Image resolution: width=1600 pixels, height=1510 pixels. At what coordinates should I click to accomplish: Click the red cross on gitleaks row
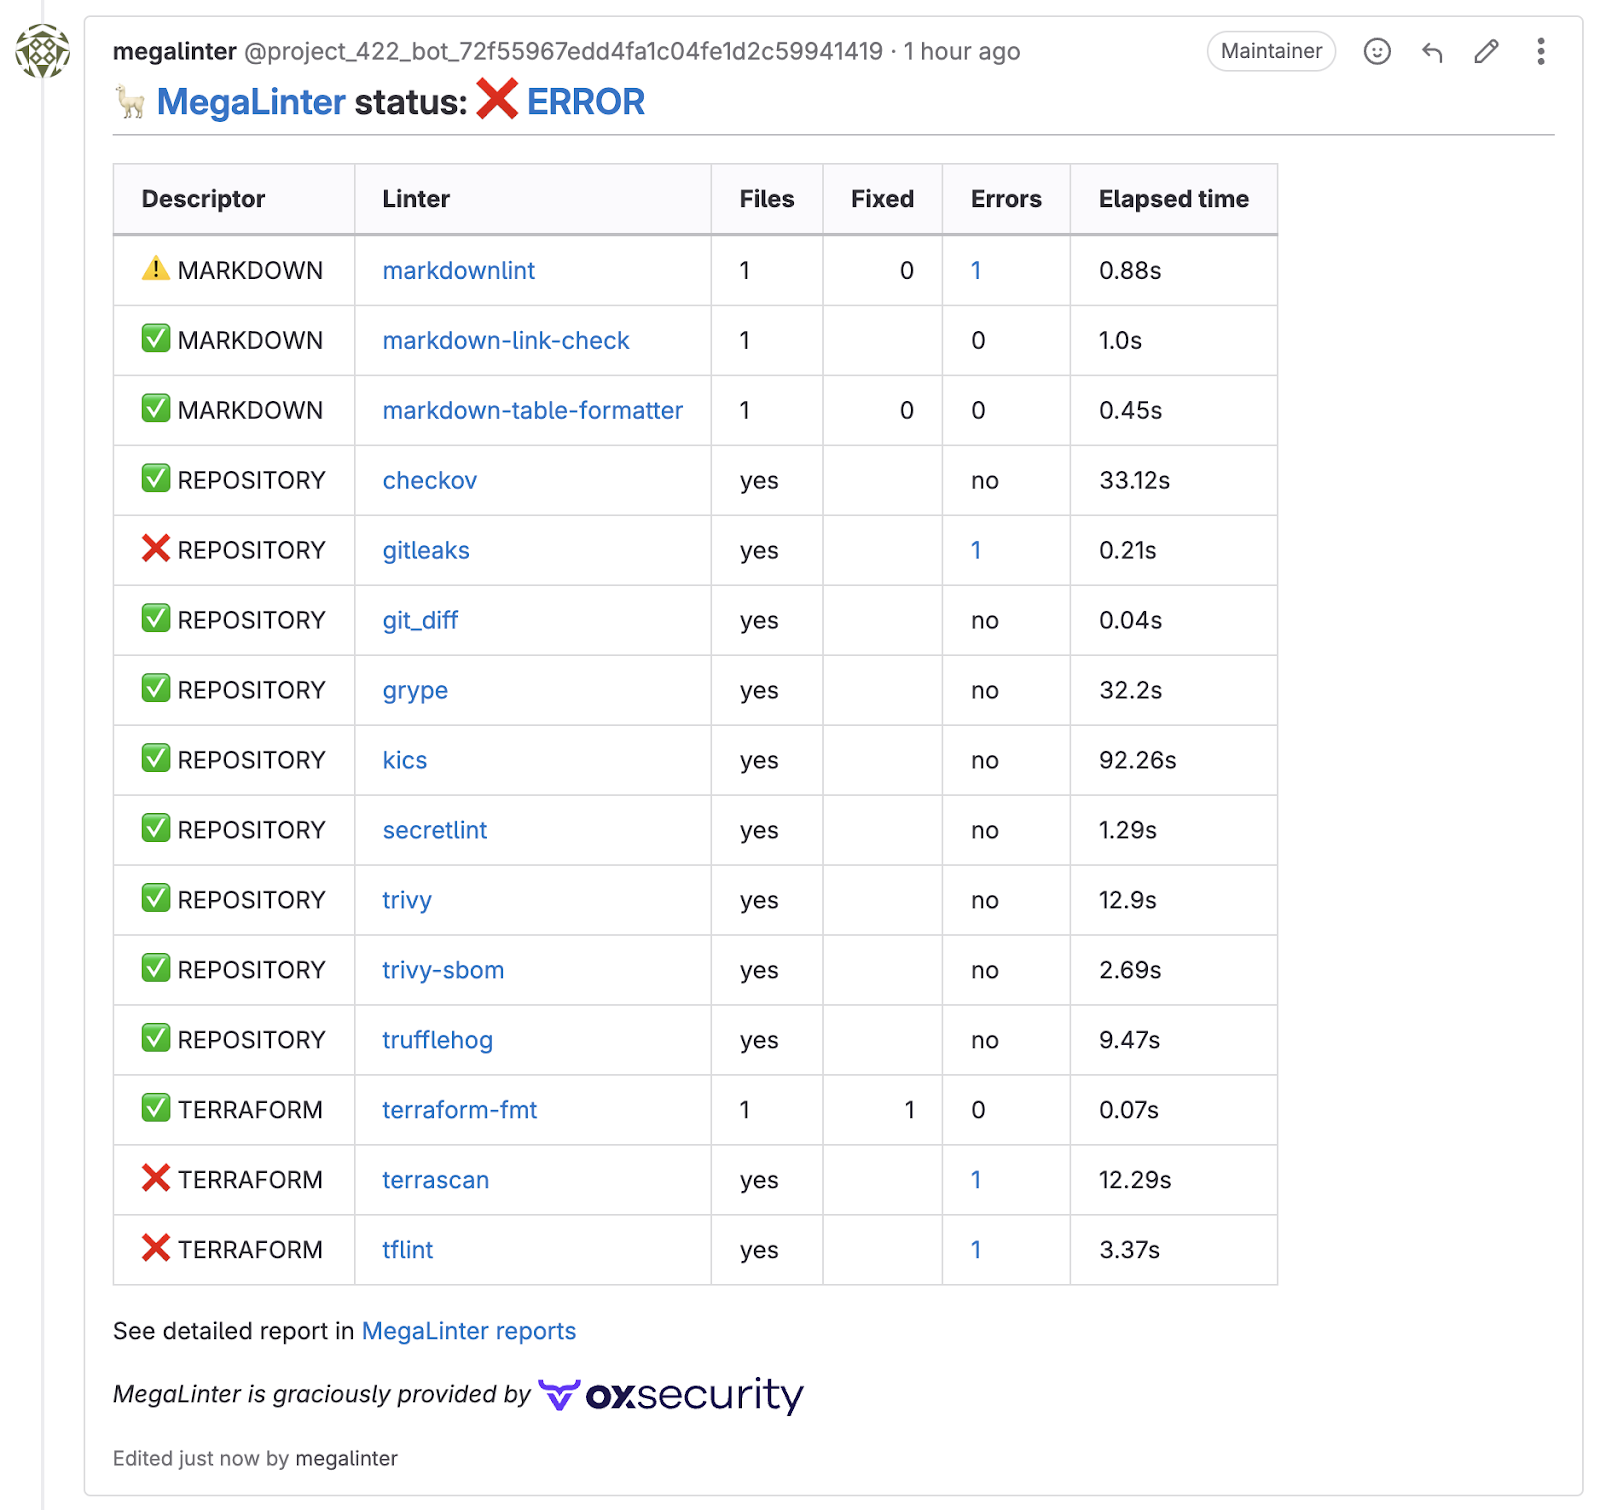pyautogui.click(x=155, y=548)
